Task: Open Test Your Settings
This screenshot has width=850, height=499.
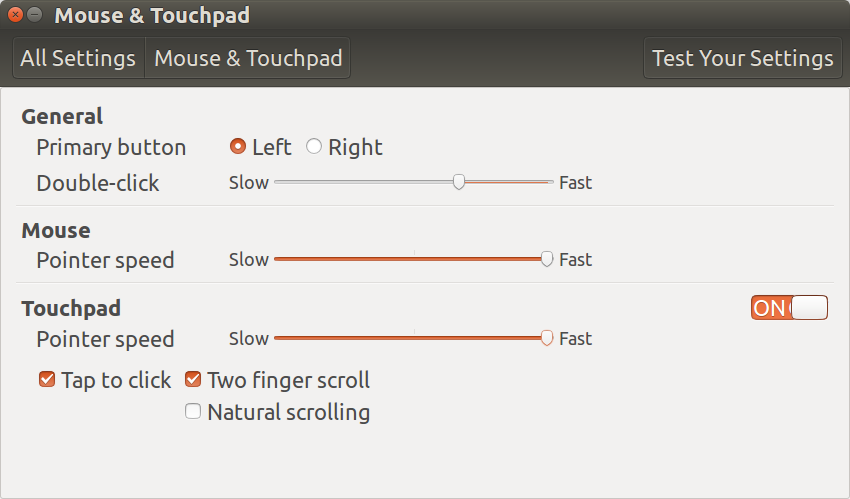Action: point(742,58)
